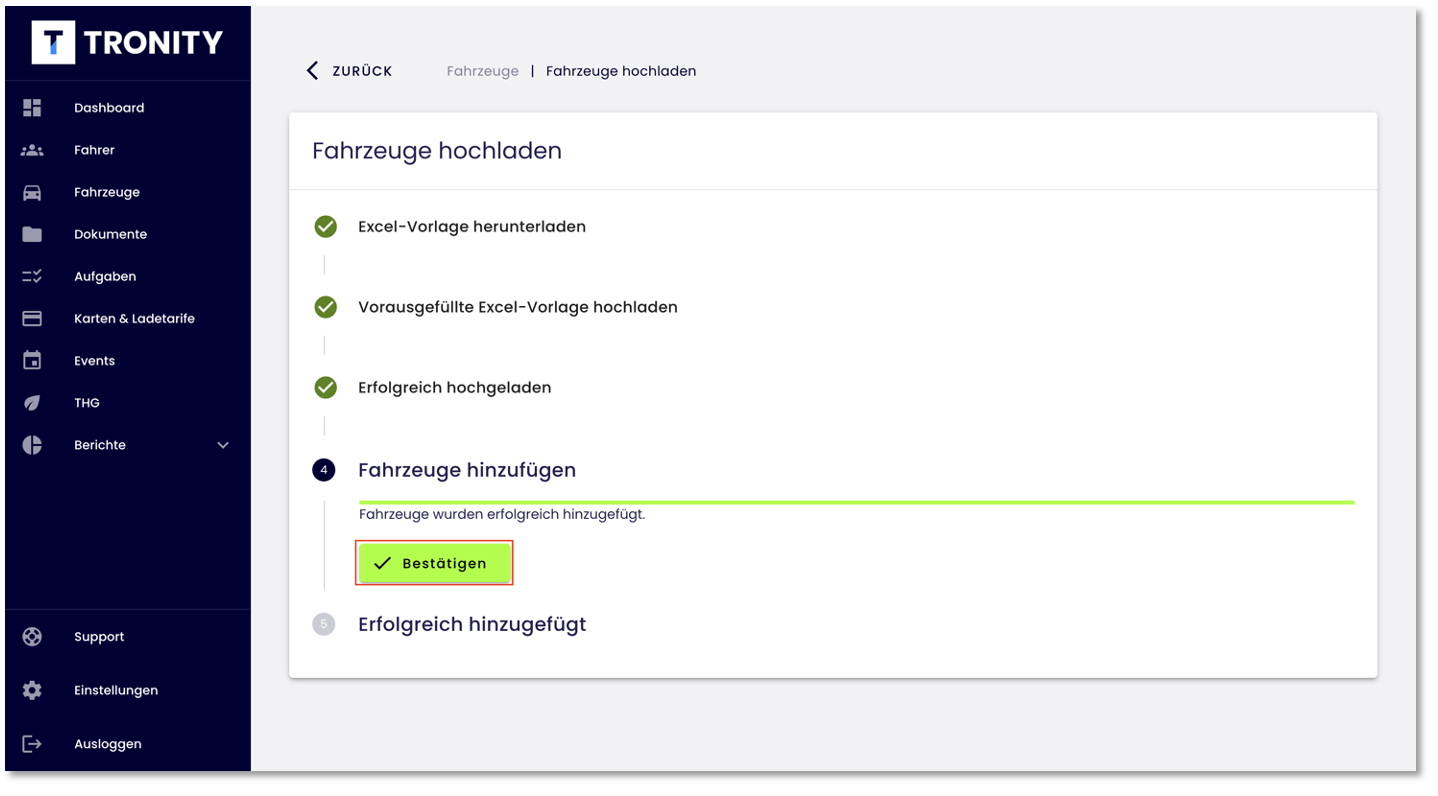Click the green upload progress bar
This screenshot has height=796, width=1438.
tap(856, 502)
